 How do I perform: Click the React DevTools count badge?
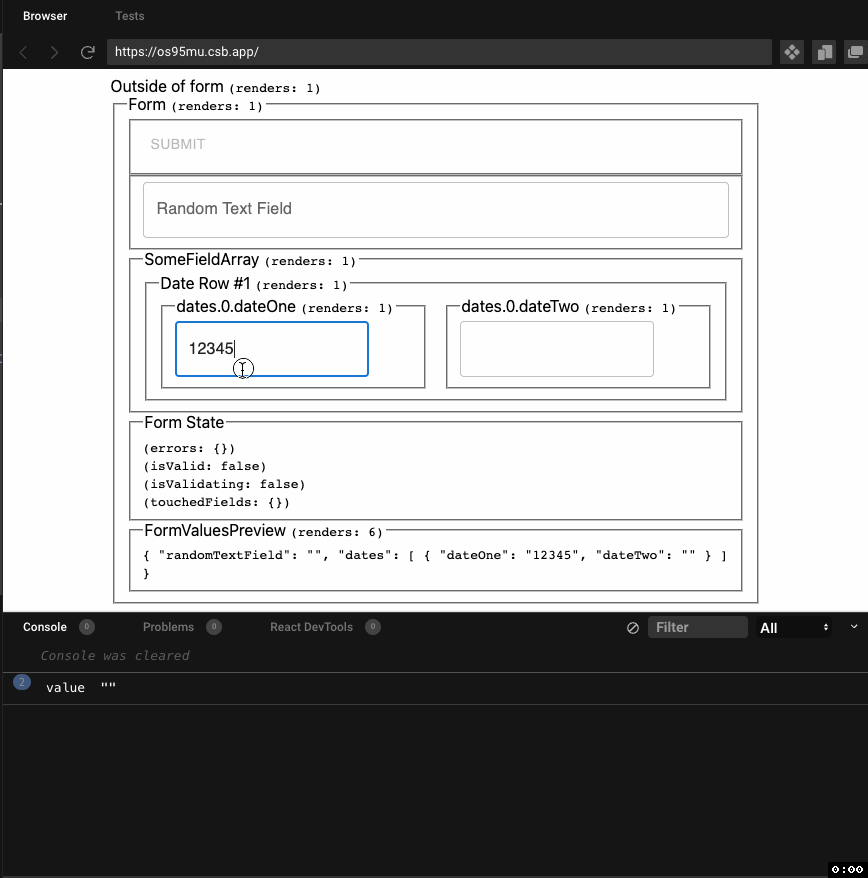pos(373,627)
